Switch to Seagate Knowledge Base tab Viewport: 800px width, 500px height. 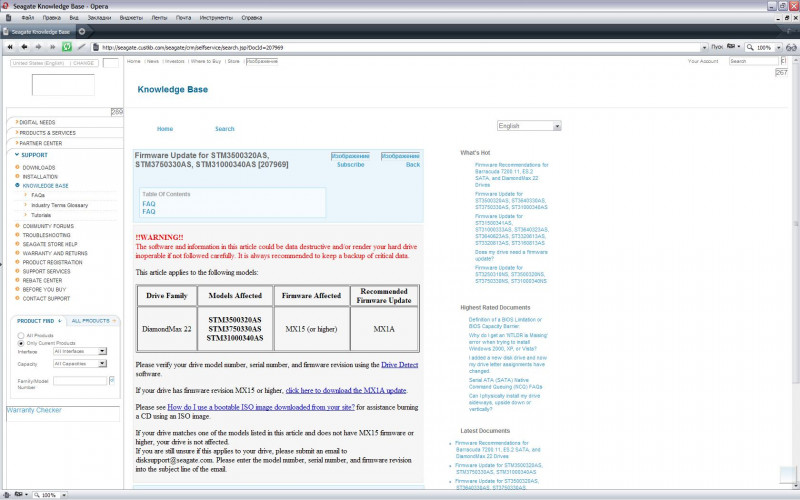[37, 32]
